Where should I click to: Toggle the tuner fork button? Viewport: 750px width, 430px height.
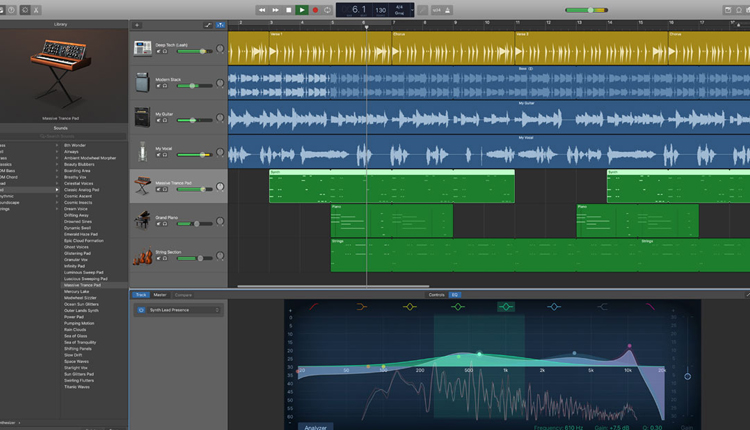click(423, 10)
